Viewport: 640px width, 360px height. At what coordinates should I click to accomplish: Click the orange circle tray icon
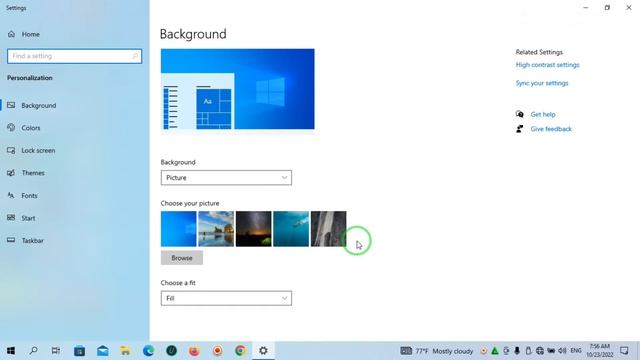click(x=483, y=351)
